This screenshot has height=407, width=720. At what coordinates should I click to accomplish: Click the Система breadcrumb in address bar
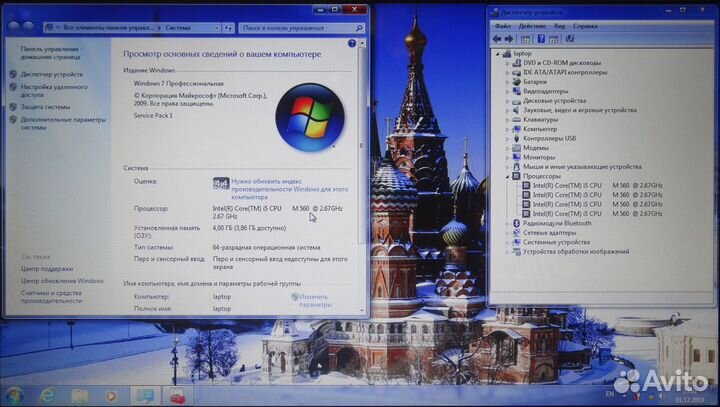[178, 28]
